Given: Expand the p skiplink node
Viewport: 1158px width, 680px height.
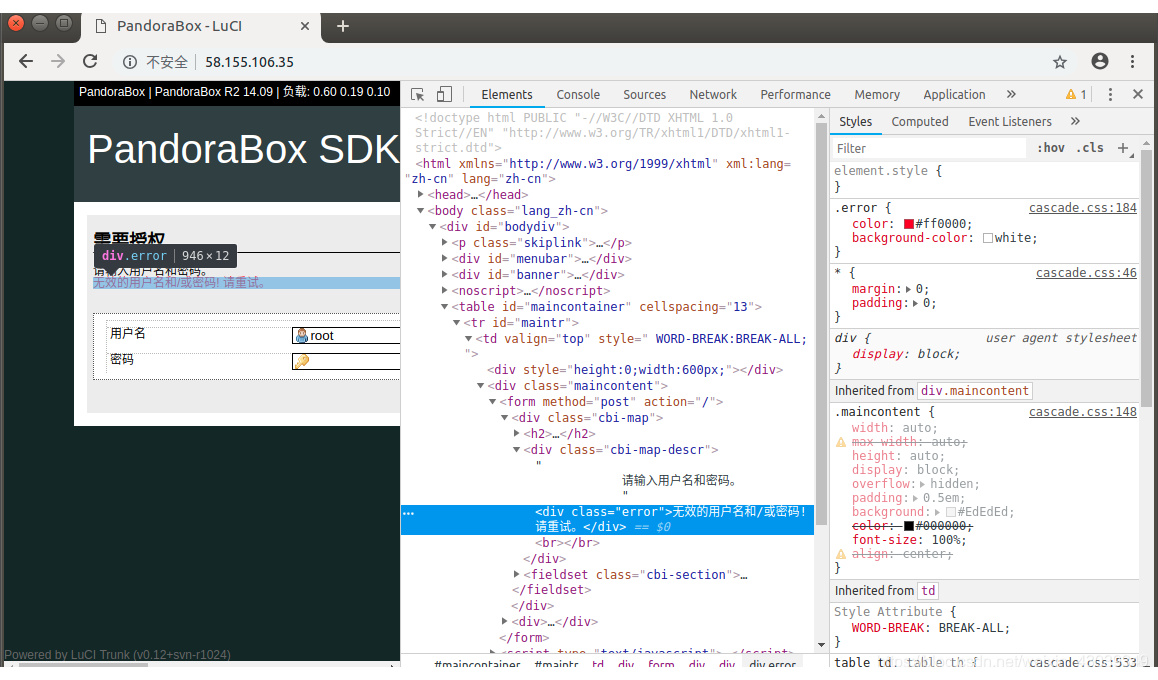Looking at the screenshot, I should (445, 243).
